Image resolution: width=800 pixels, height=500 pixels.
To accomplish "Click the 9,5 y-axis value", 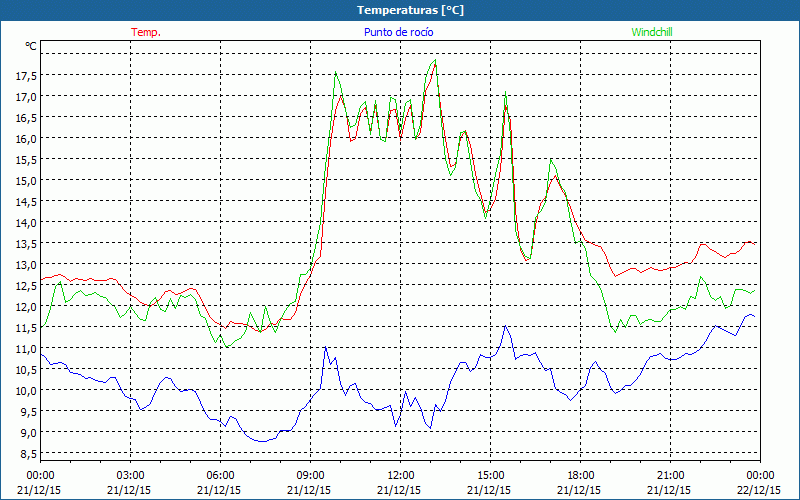I will tap(29, 412).
